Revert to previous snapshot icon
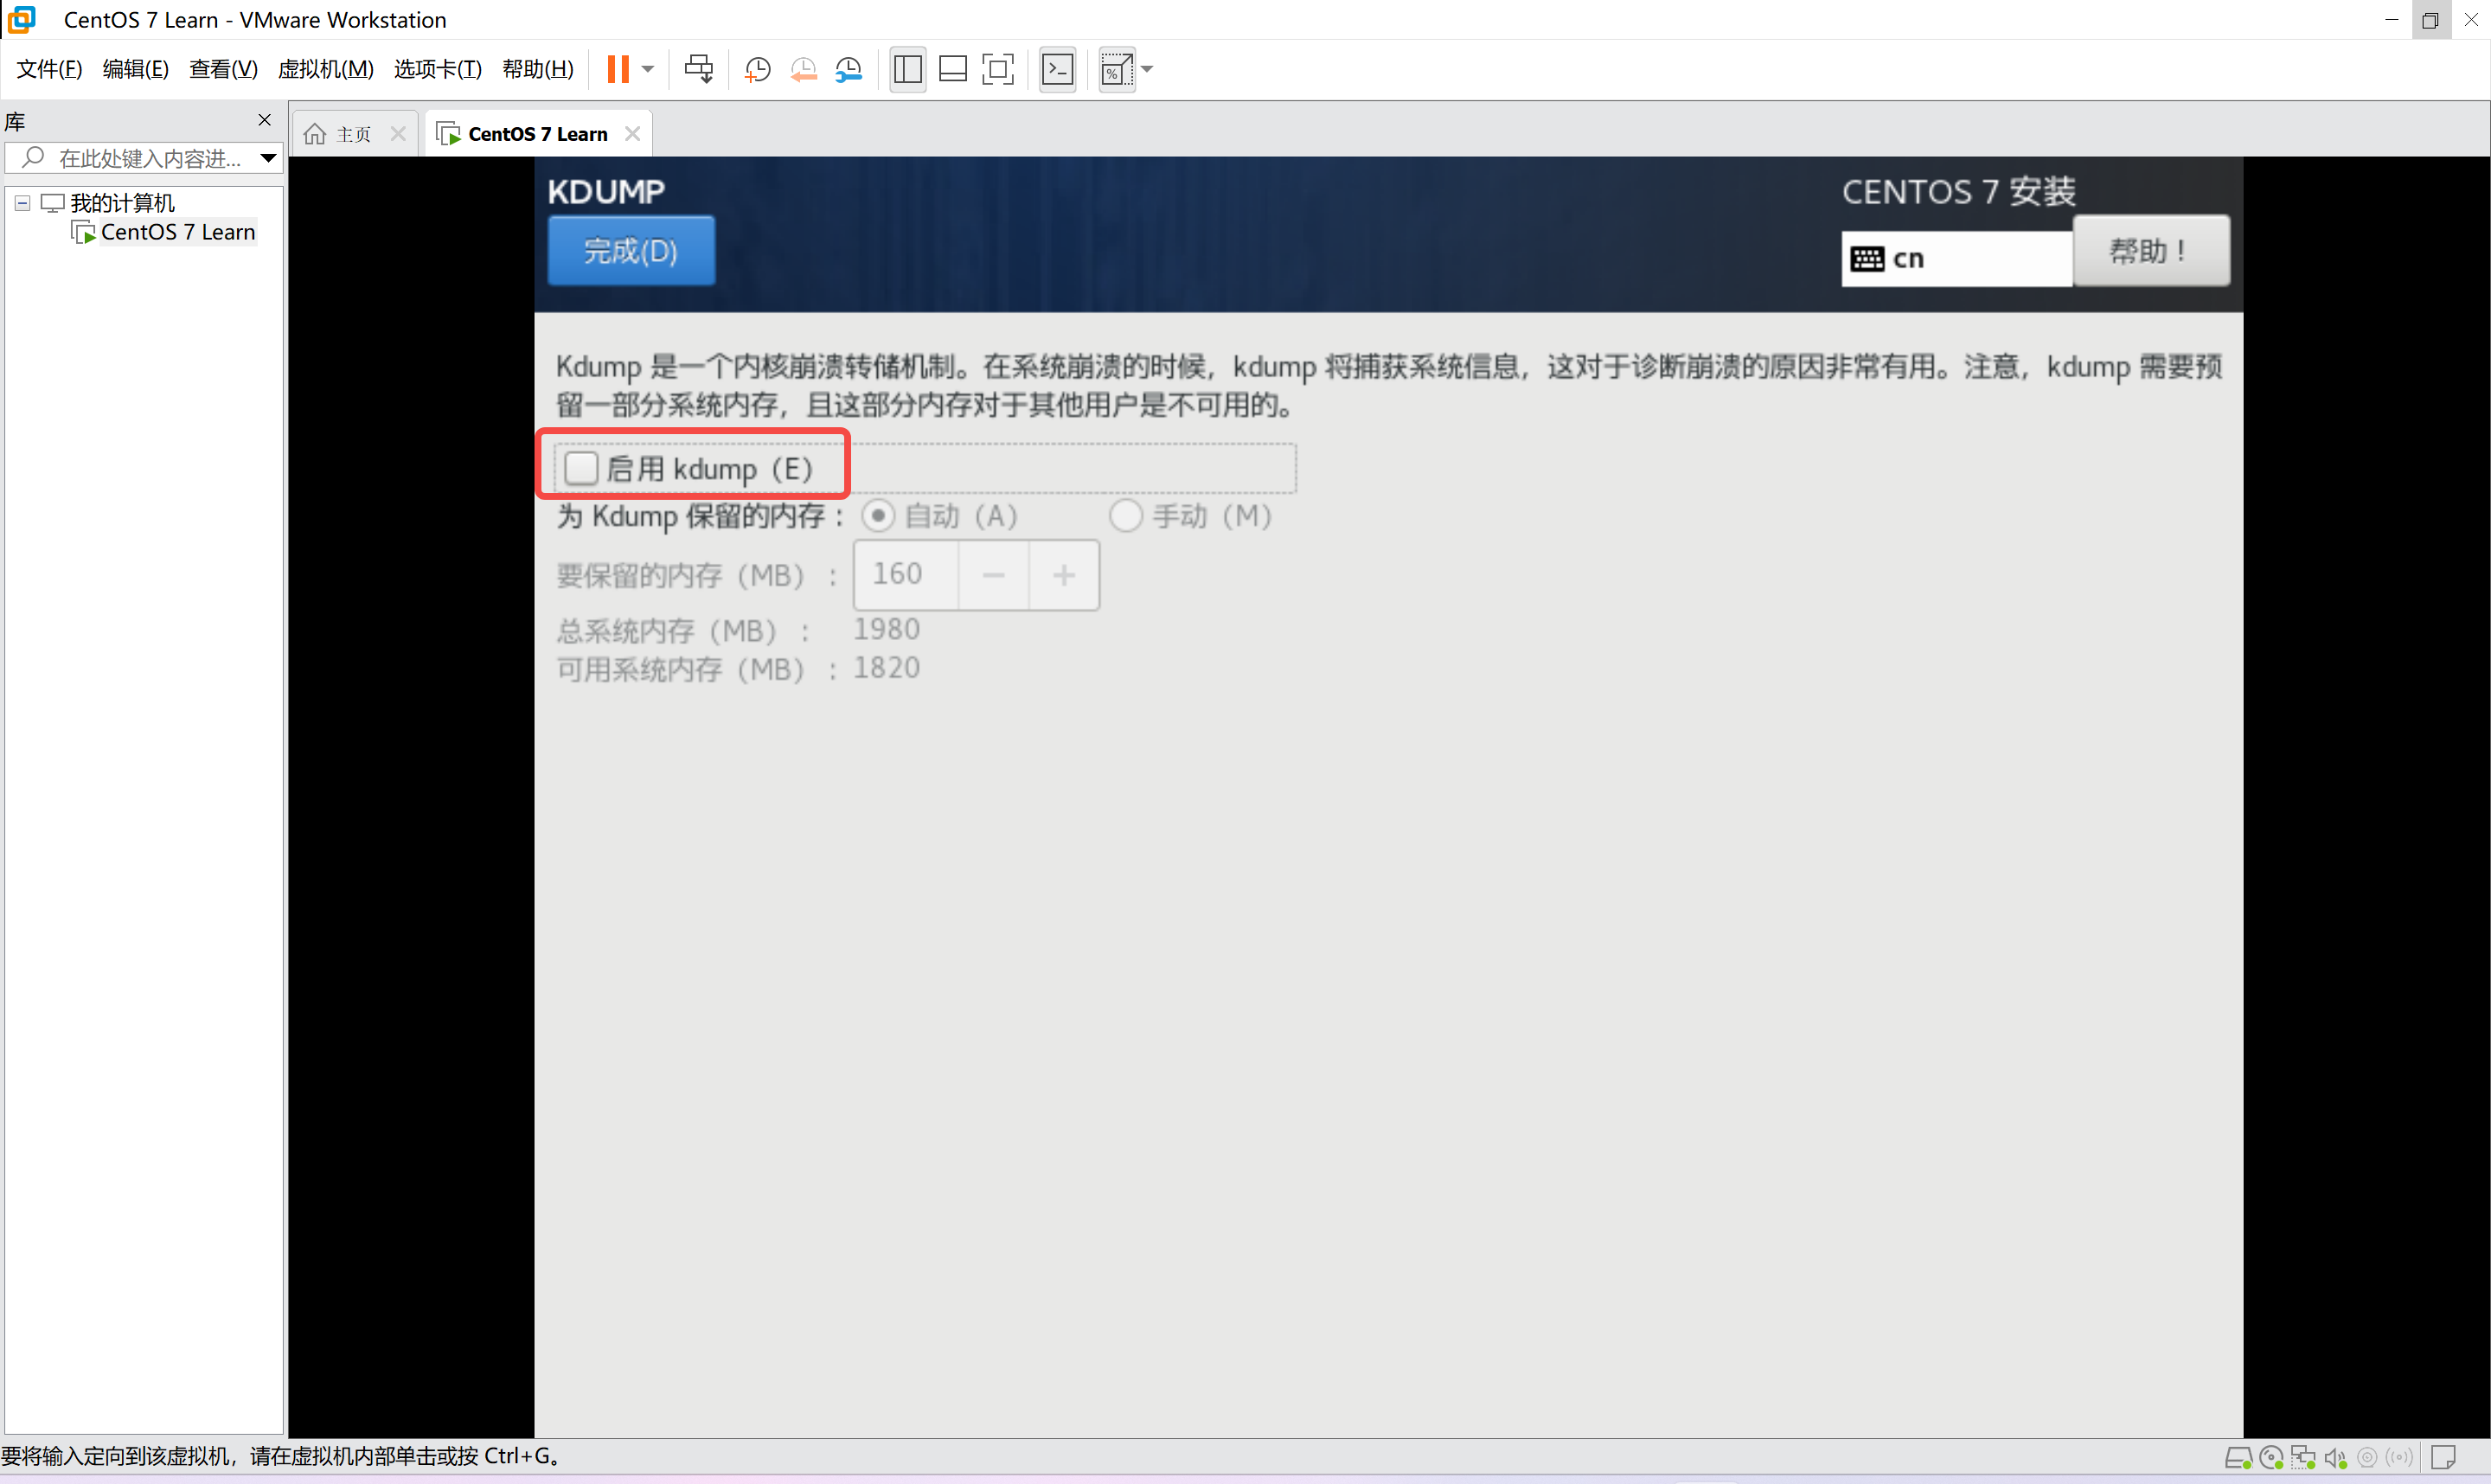2491x1484 pixels. coord(803,69)
